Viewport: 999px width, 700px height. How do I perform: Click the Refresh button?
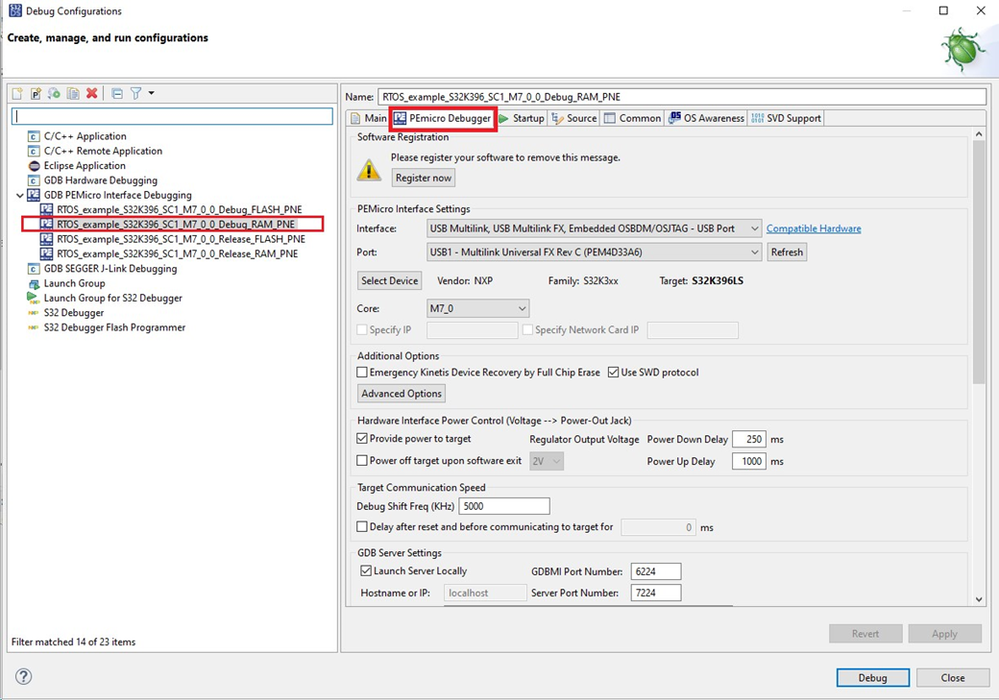[x=787, y=252]
